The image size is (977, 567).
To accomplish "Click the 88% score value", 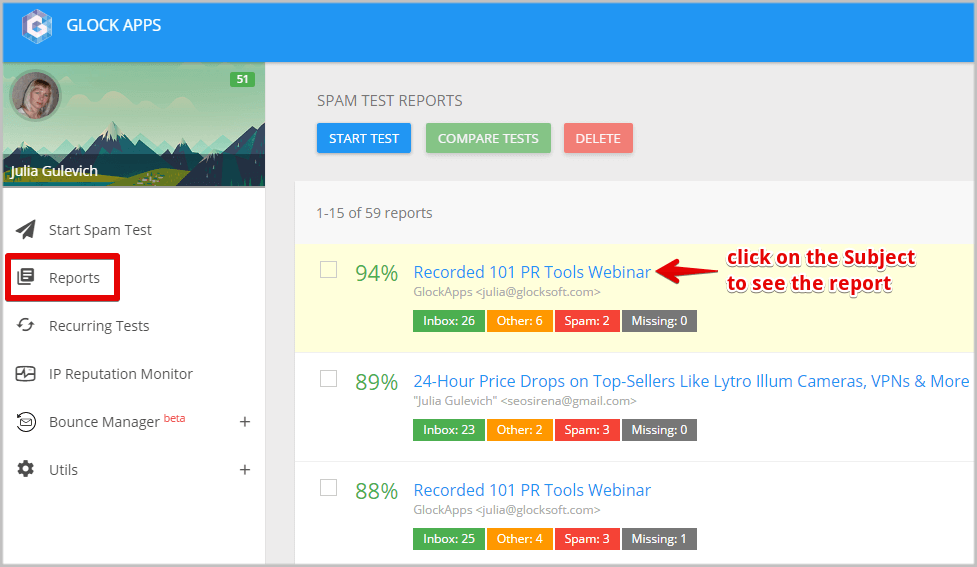I will point(376,491).
